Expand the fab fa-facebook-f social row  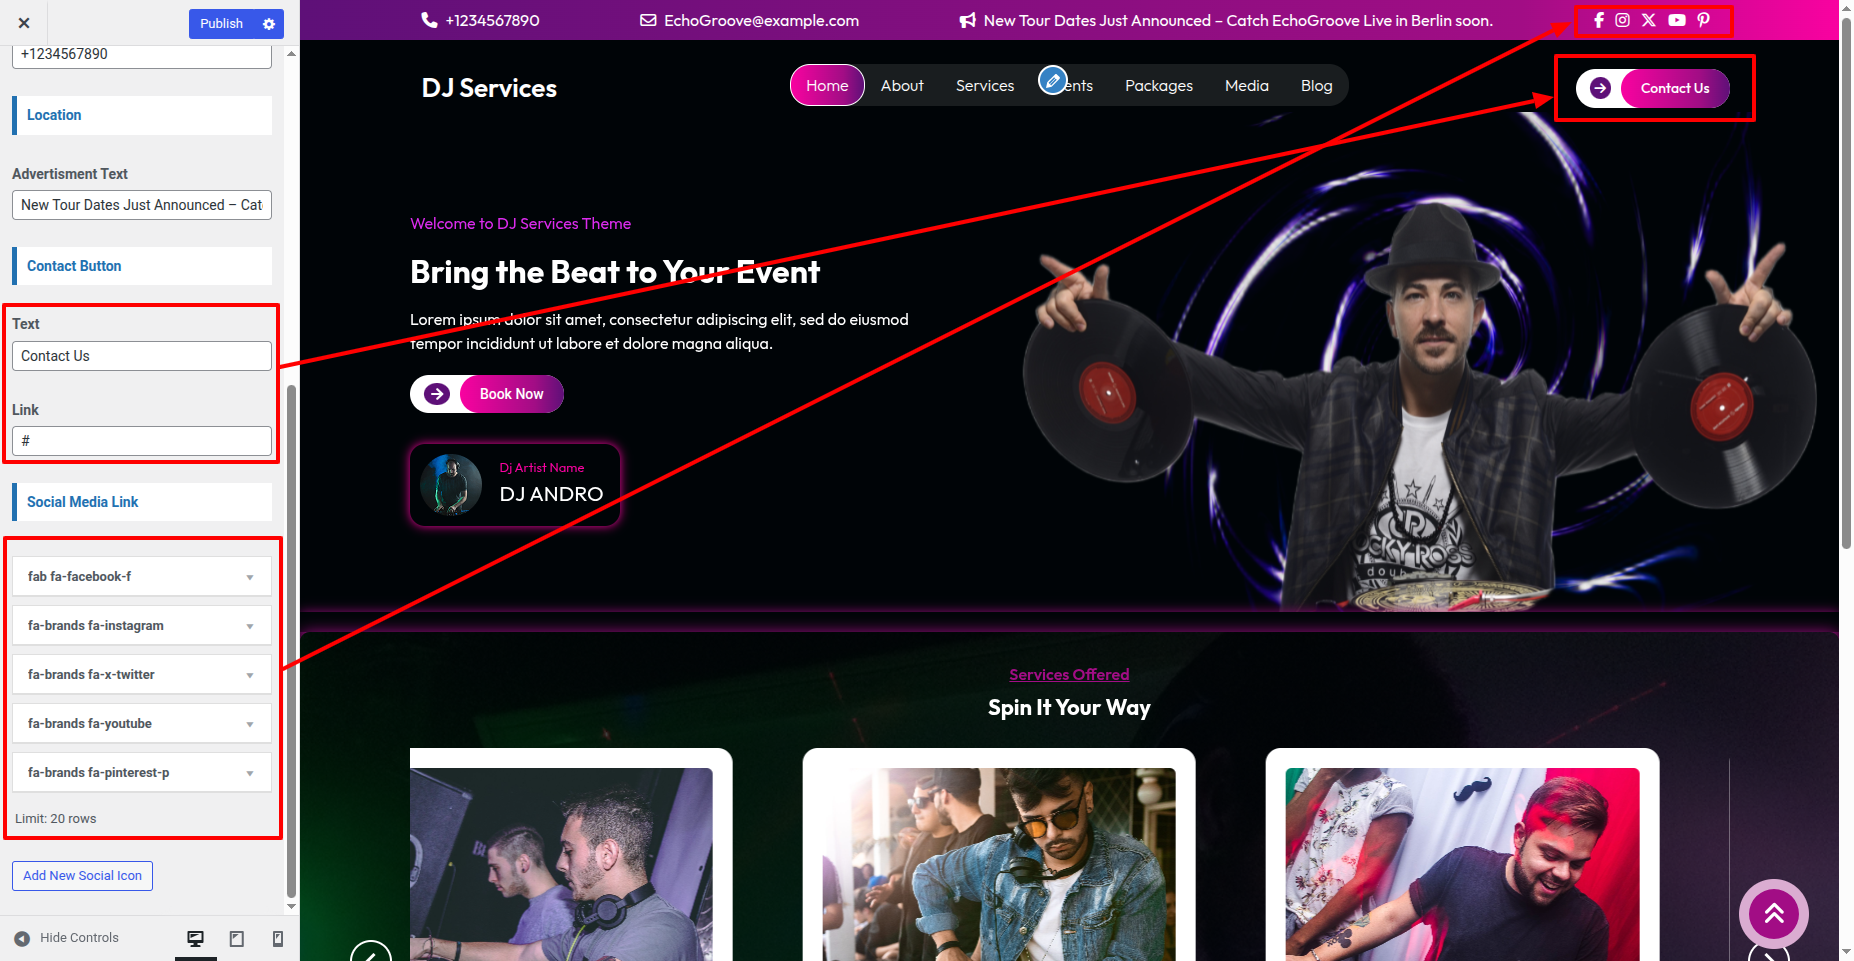click(250, 577)
